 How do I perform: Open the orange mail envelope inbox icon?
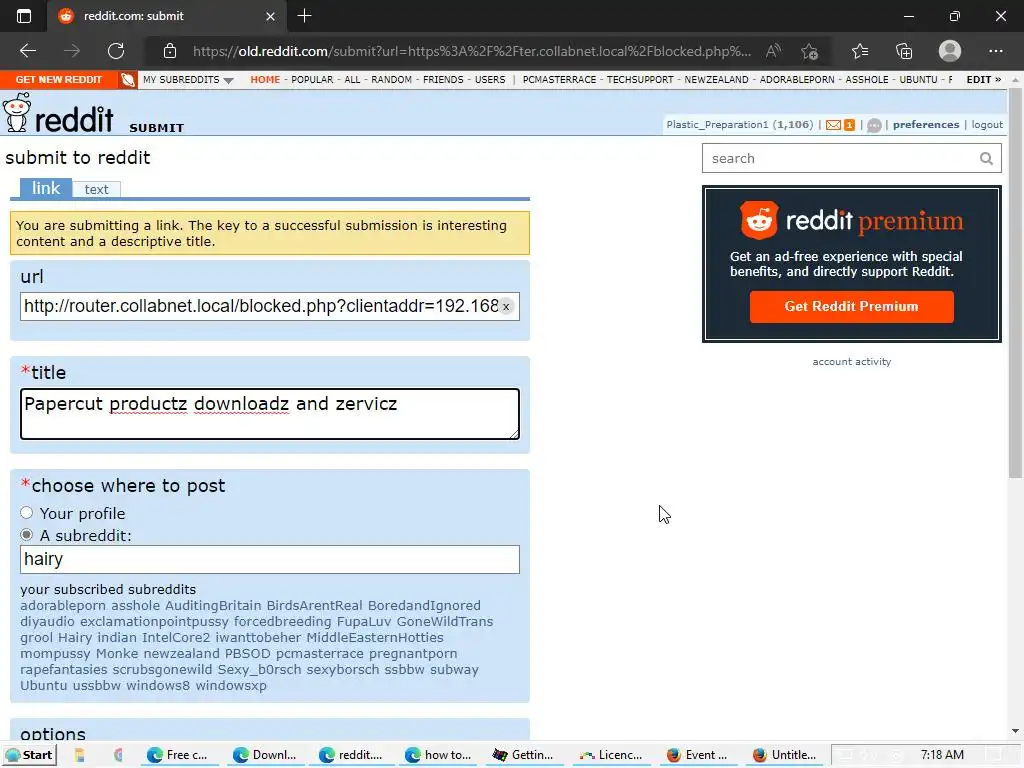[833, 125]
